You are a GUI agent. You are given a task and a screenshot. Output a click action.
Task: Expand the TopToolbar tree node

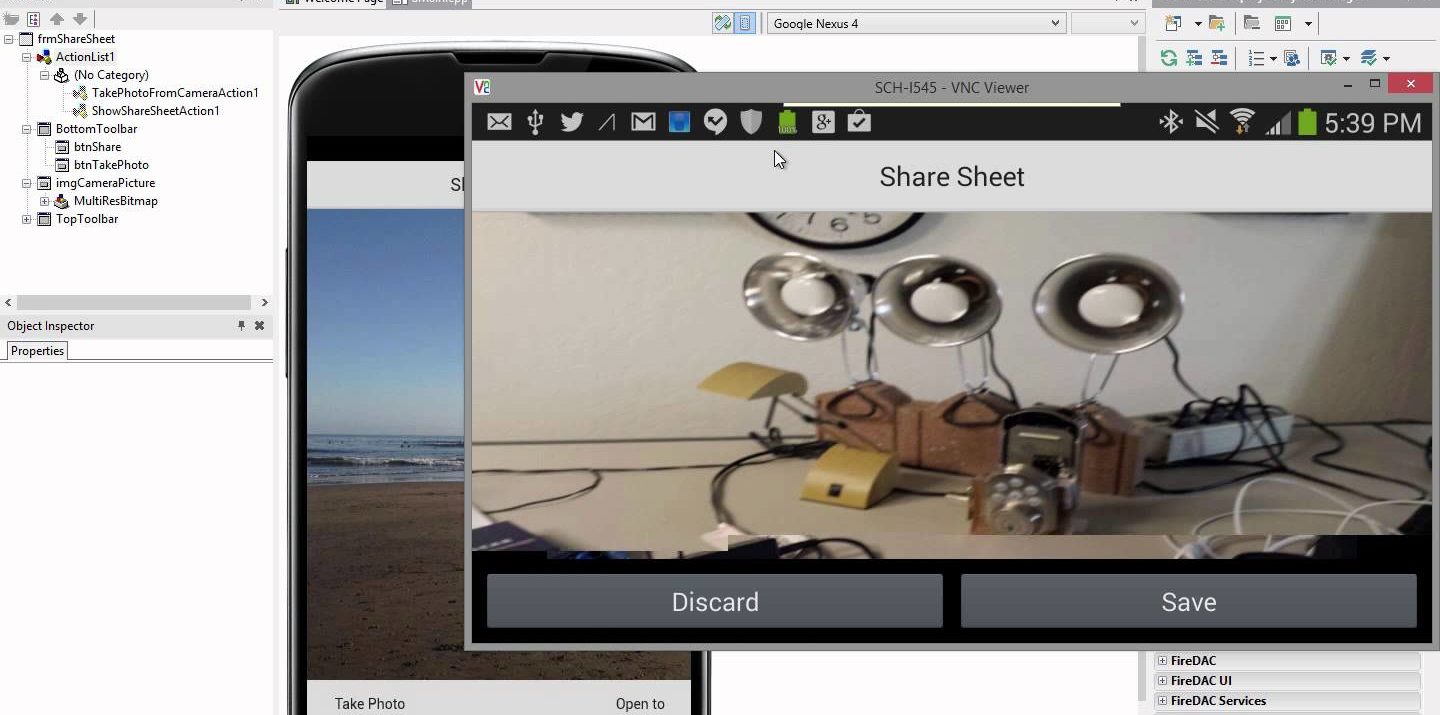coord(27,219)
